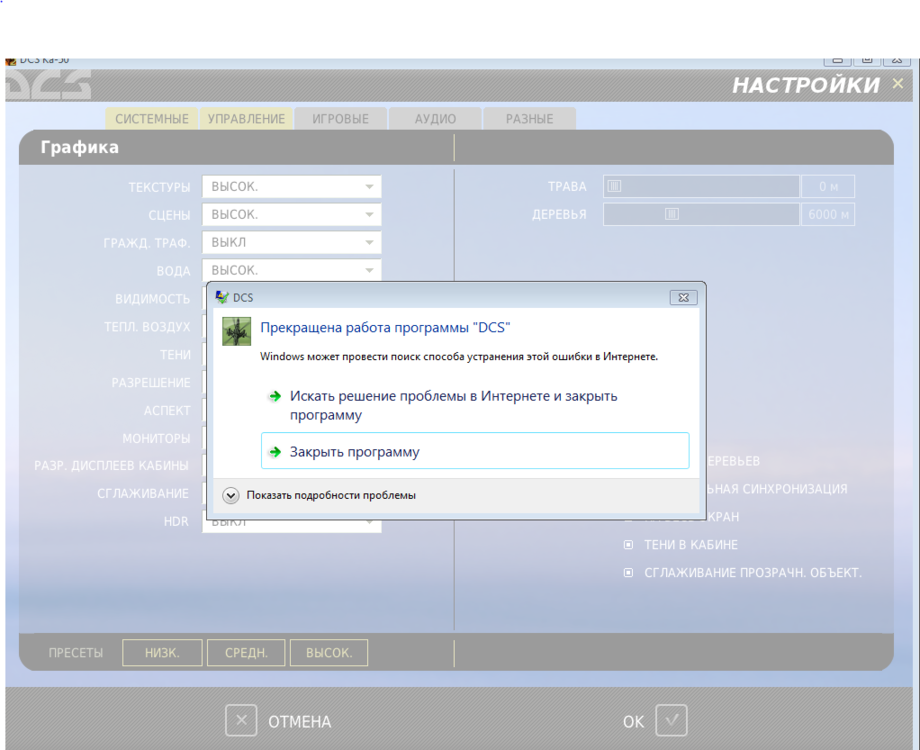Toggle СГЛАЖИВАНИЕ ПРОЗРАЧН. ОБЪЕКТ. checkbox
Viewport: 920px width, 750px height.
[x=628, y=572]
